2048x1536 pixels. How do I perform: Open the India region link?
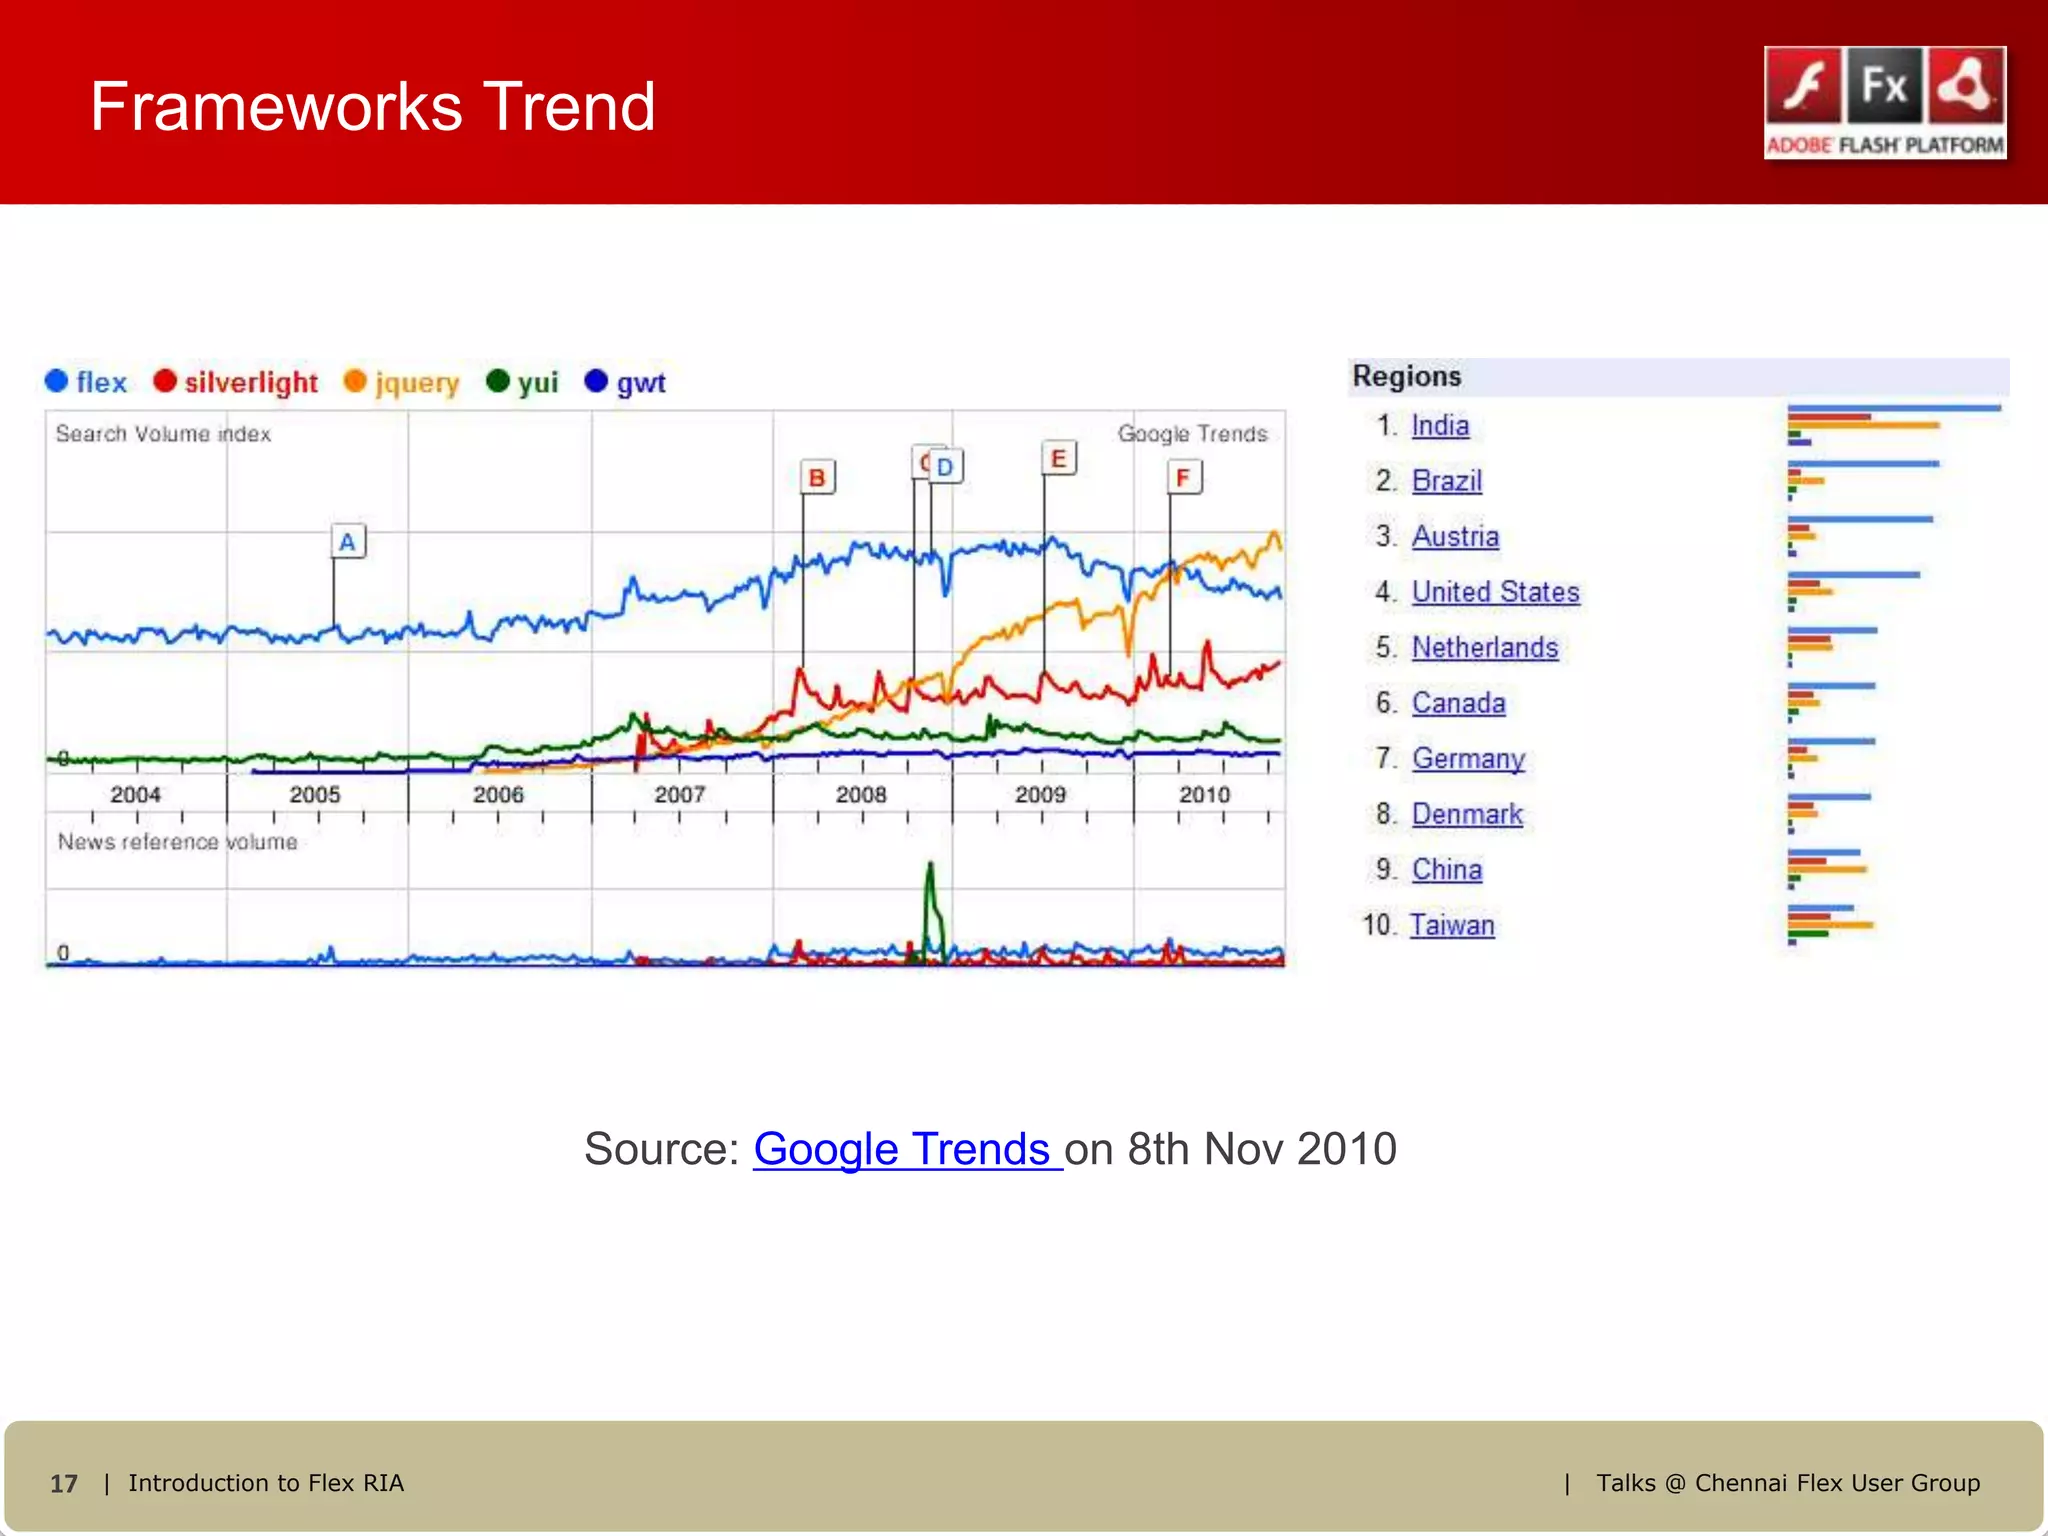[x=1440, y=426]
